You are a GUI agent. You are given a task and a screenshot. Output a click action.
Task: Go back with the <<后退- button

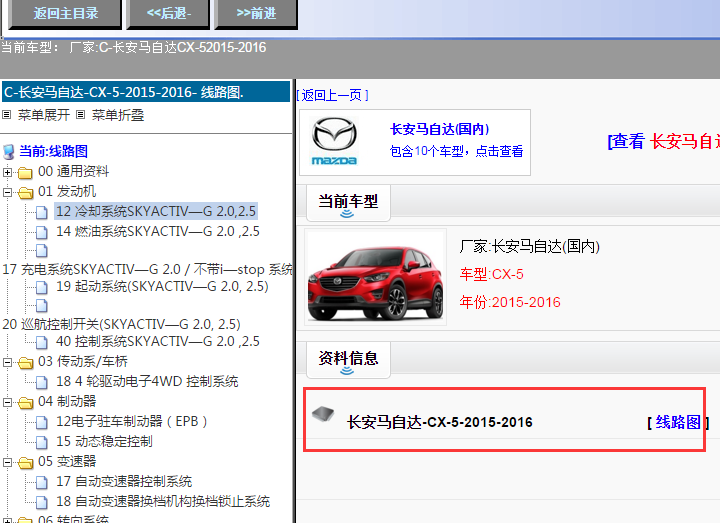click(x=168, y=14)
